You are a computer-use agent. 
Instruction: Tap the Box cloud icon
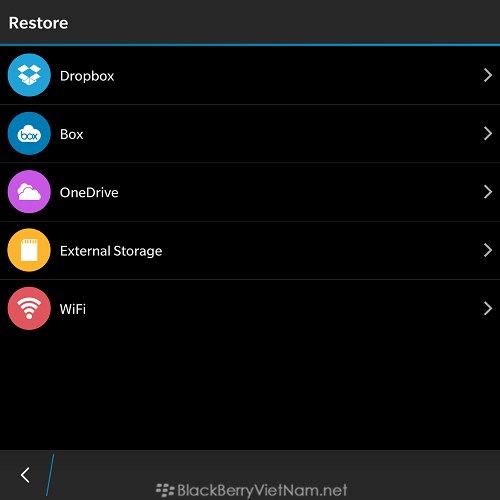coord(29,133)
